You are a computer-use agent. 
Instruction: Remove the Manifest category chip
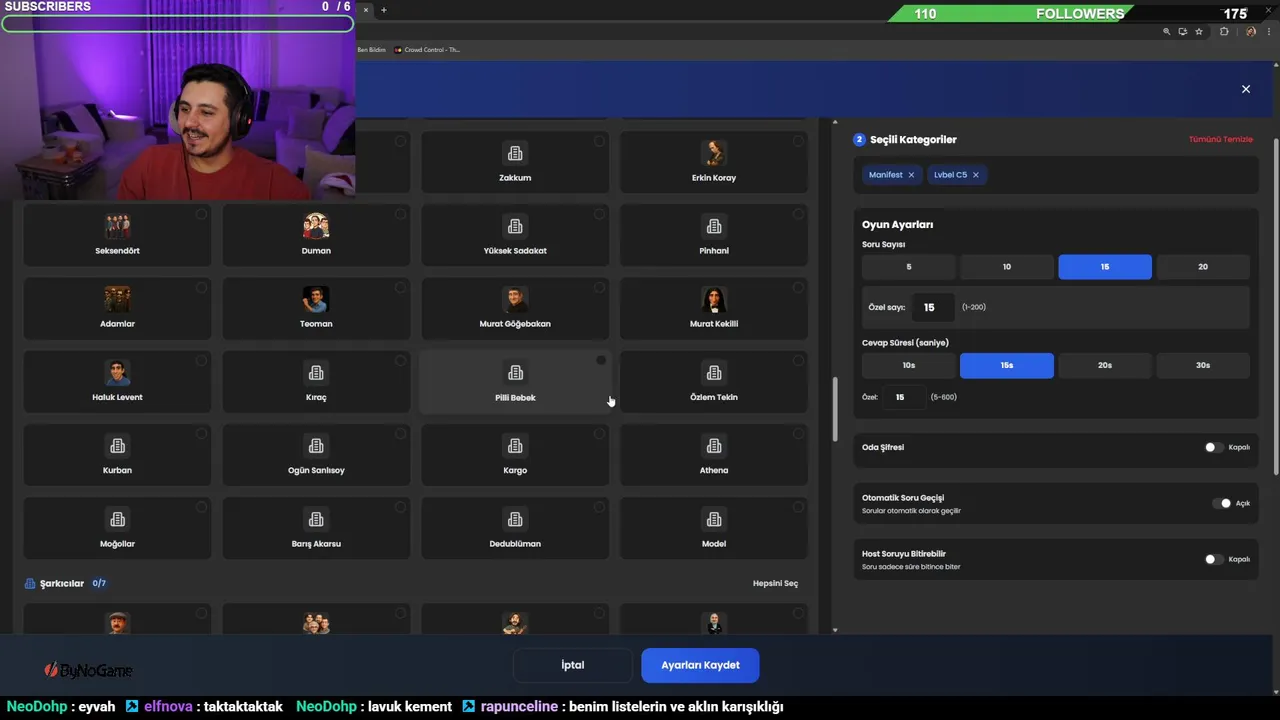click(x=911, y=175)
